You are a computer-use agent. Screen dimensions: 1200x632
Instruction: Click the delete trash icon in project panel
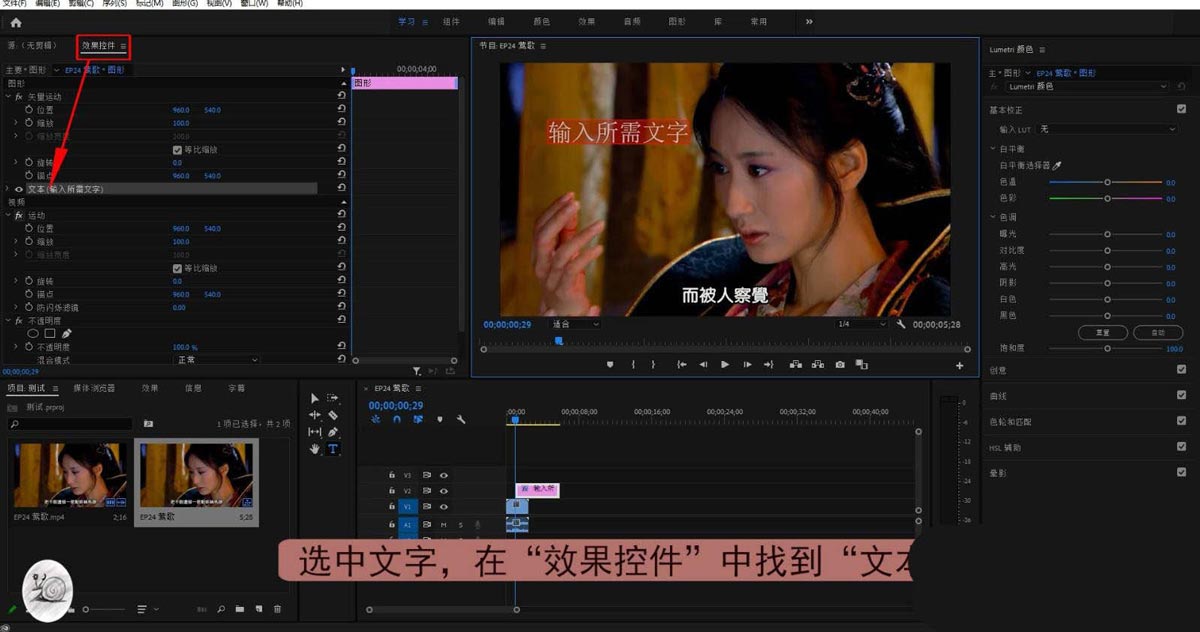click(x=277, y=608)
